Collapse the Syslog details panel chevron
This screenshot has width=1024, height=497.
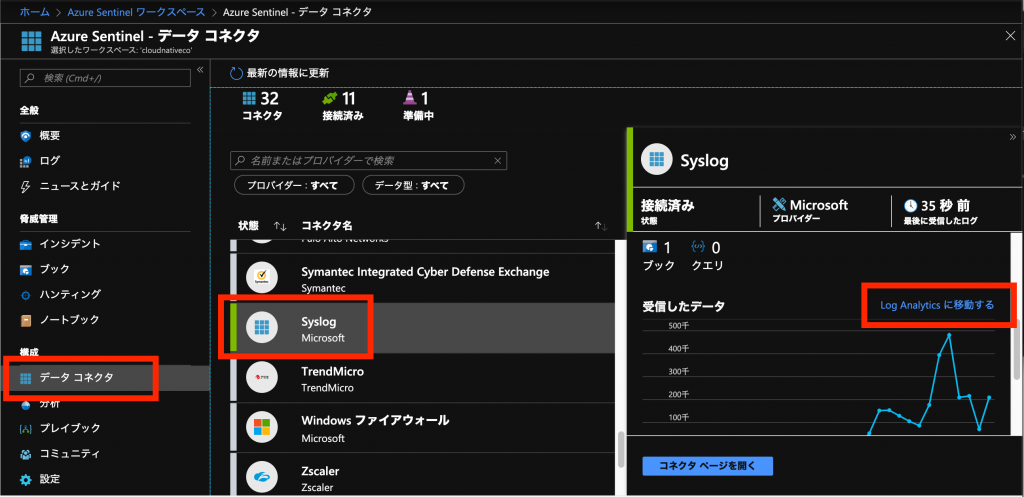(x=1013, y=137)
